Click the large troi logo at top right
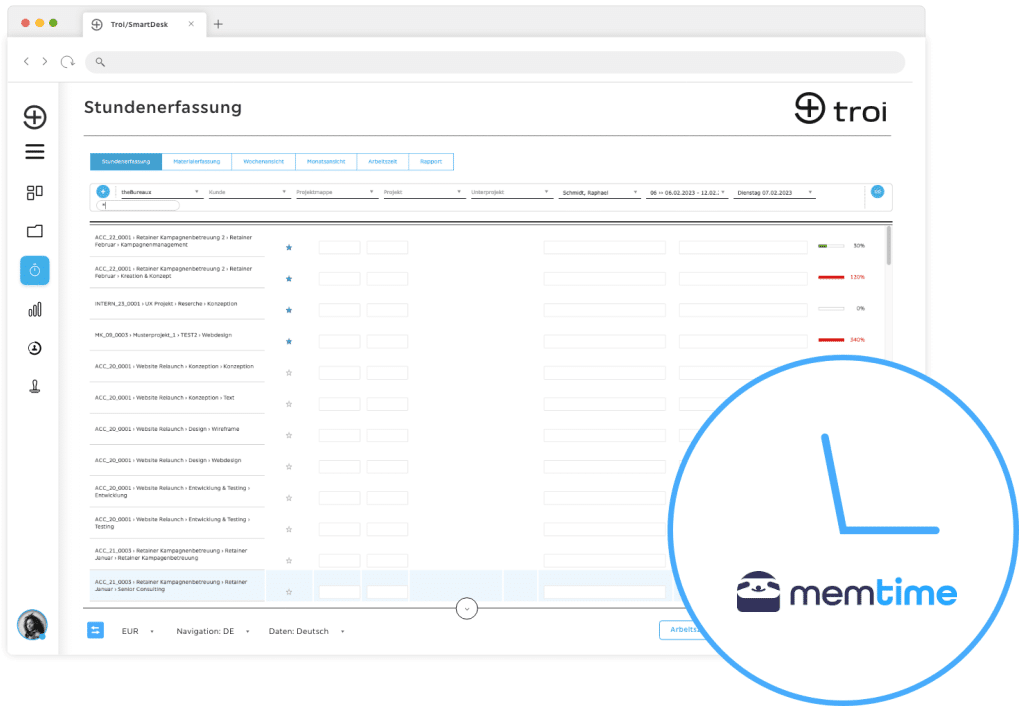Image resolution: width=1024 pixels, height=710 pixels. pos(840,109)
